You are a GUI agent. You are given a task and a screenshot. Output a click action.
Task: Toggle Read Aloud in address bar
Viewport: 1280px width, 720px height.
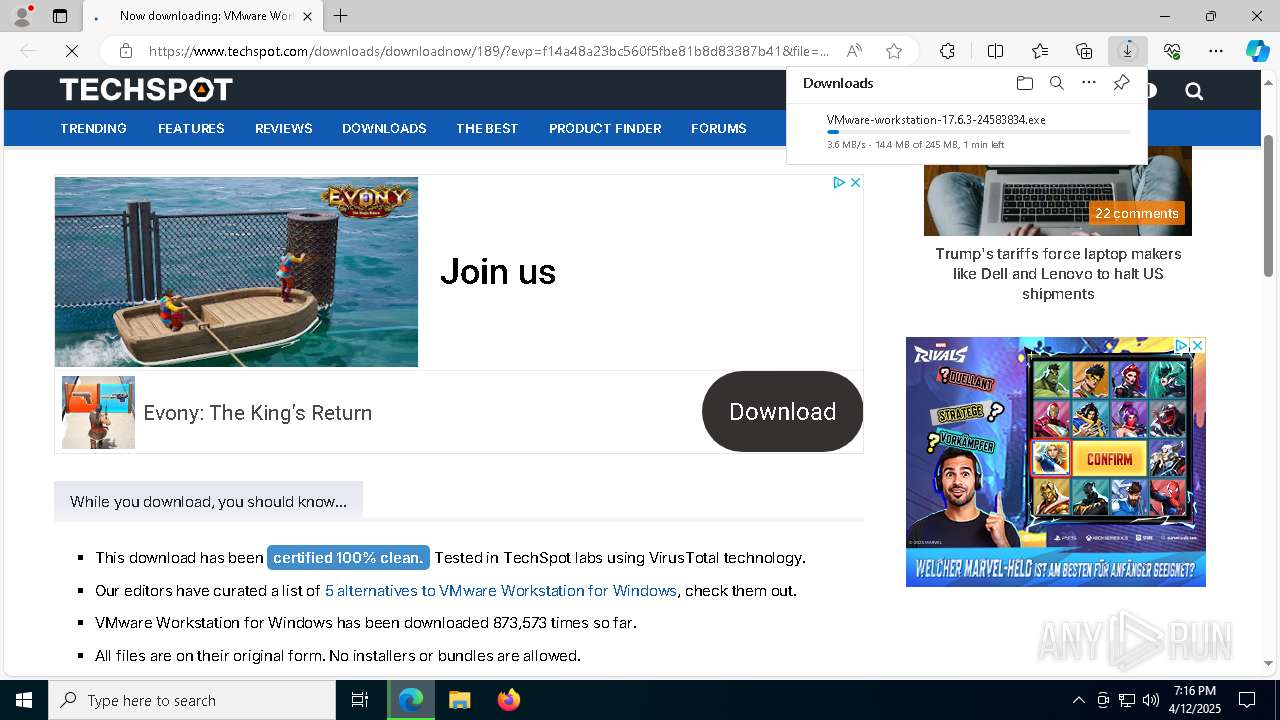[x=854, y=51]
